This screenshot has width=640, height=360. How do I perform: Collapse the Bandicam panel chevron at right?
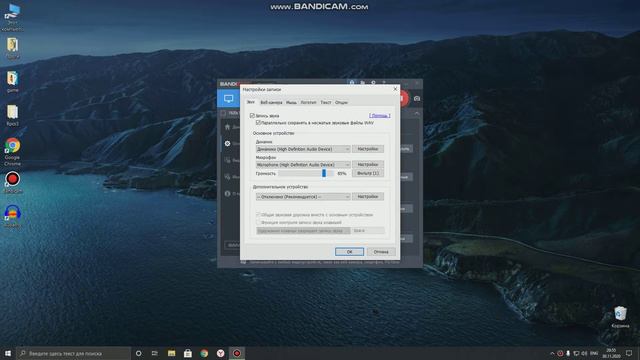417,113
